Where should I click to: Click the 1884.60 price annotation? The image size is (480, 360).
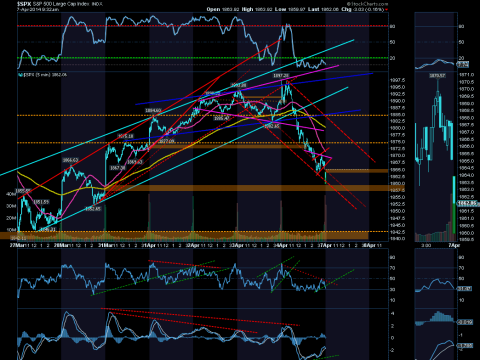pyautogui.click(x=153, y=110)
